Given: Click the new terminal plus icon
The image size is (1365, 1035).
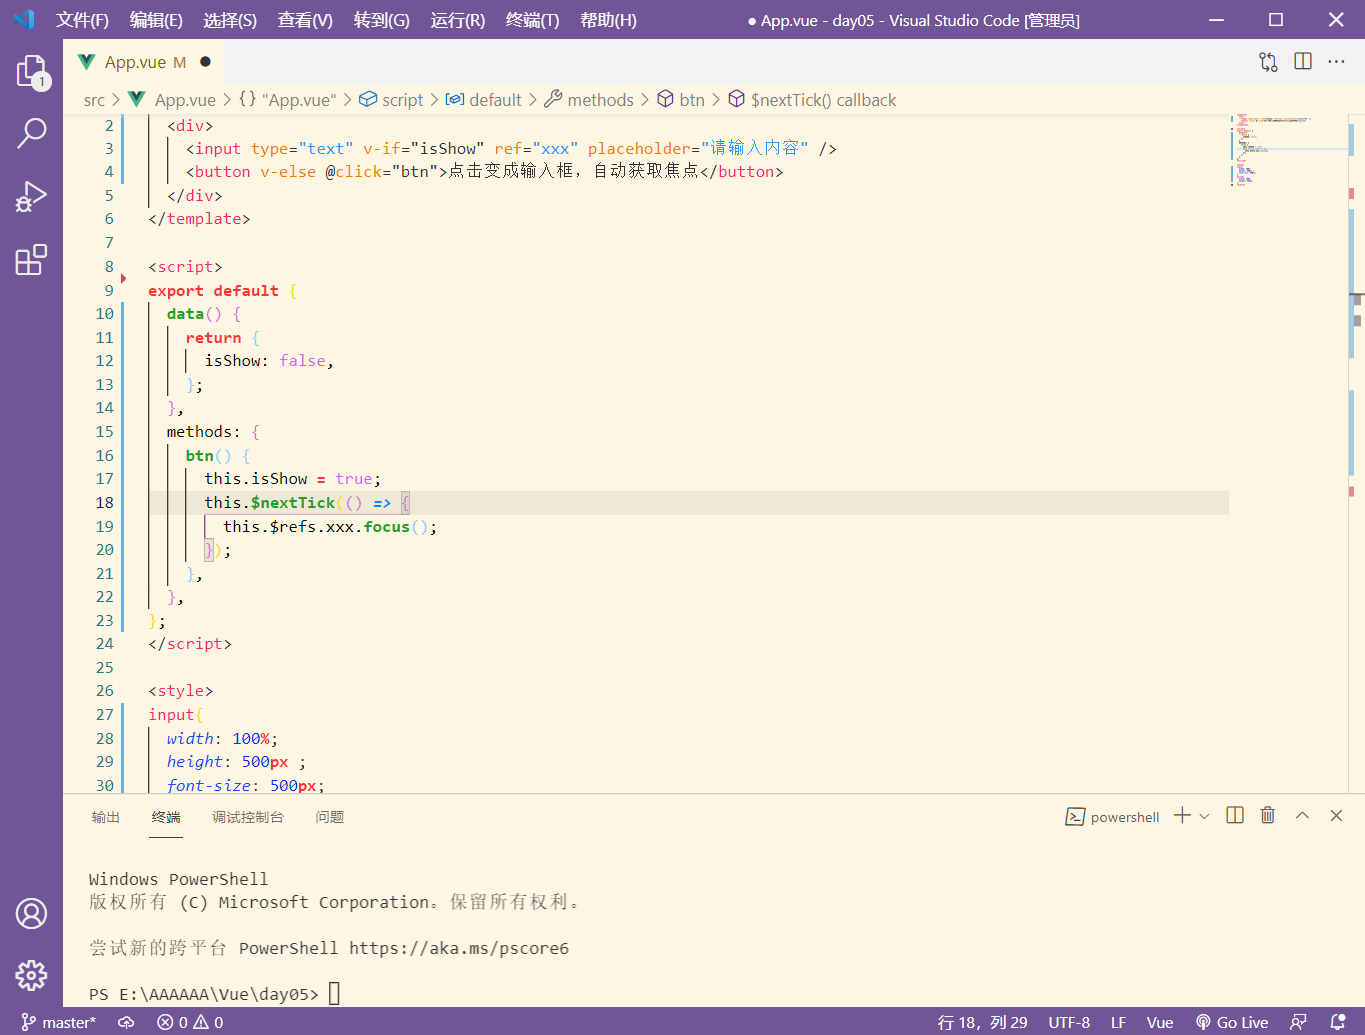Looking at the screenshot, I should coord(1182,816).
